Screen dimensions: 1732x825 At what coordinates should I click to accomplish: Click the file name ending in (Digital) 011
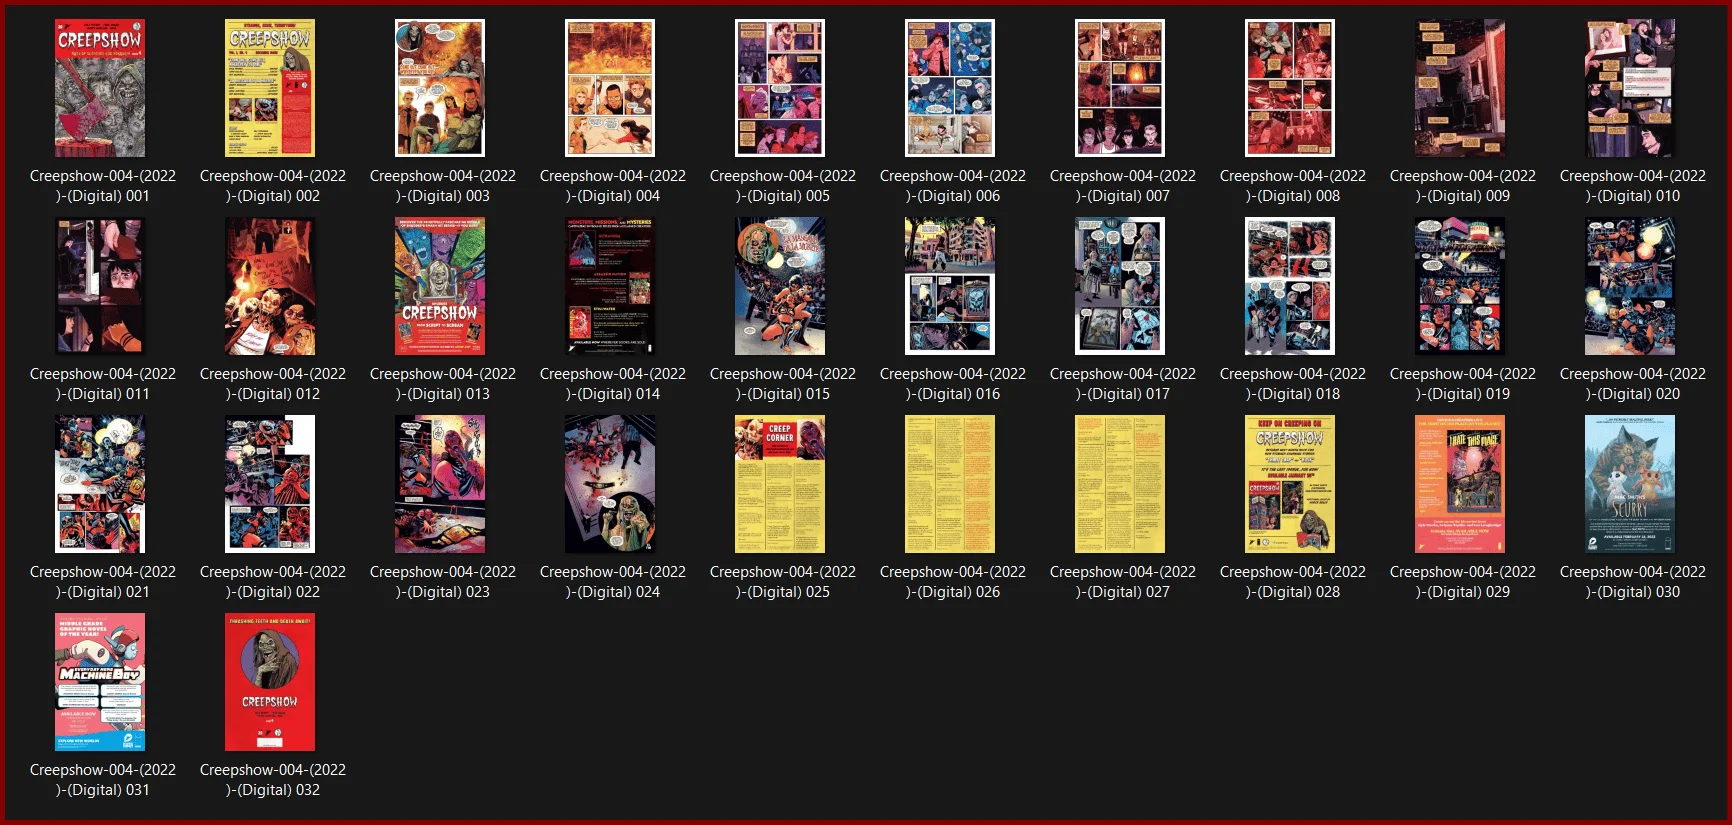[x=103, y=384]
